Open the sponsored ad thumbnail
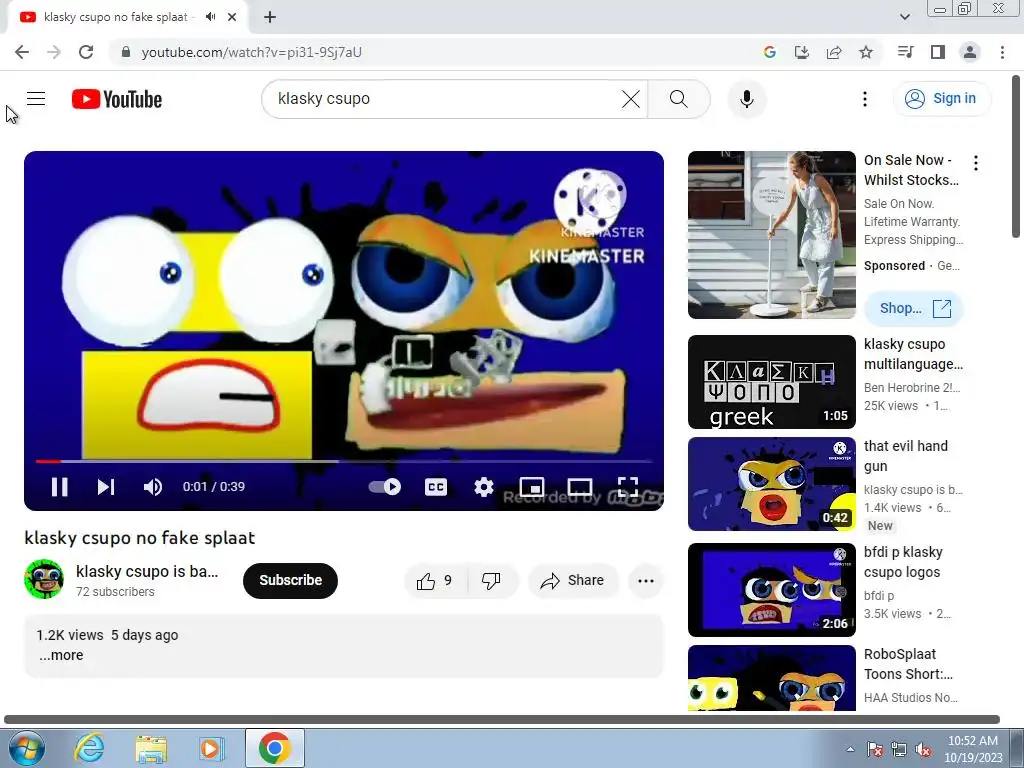1024x768 pixels. (x=771, y=235)
